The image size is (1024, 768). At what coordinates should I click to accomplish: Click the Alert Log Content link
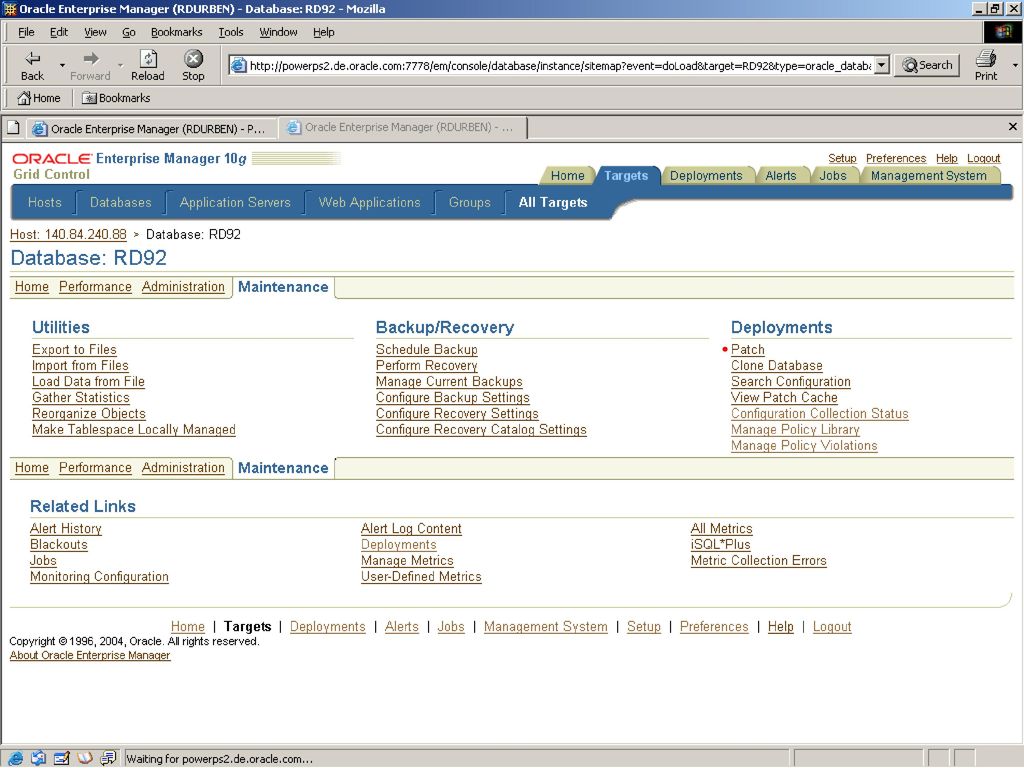[411, 528]
